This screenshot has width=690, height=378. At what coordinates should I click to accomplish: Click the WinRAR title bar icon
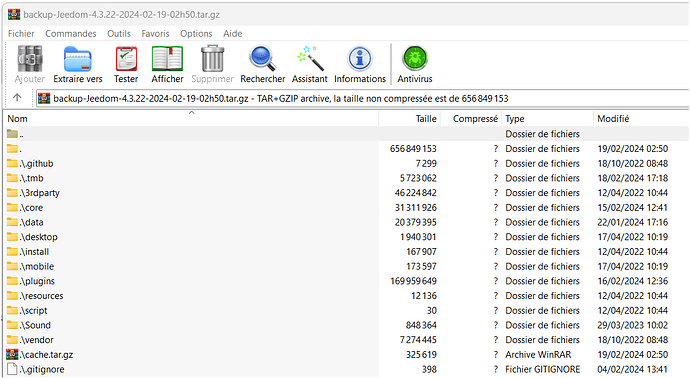pos(14,15)
